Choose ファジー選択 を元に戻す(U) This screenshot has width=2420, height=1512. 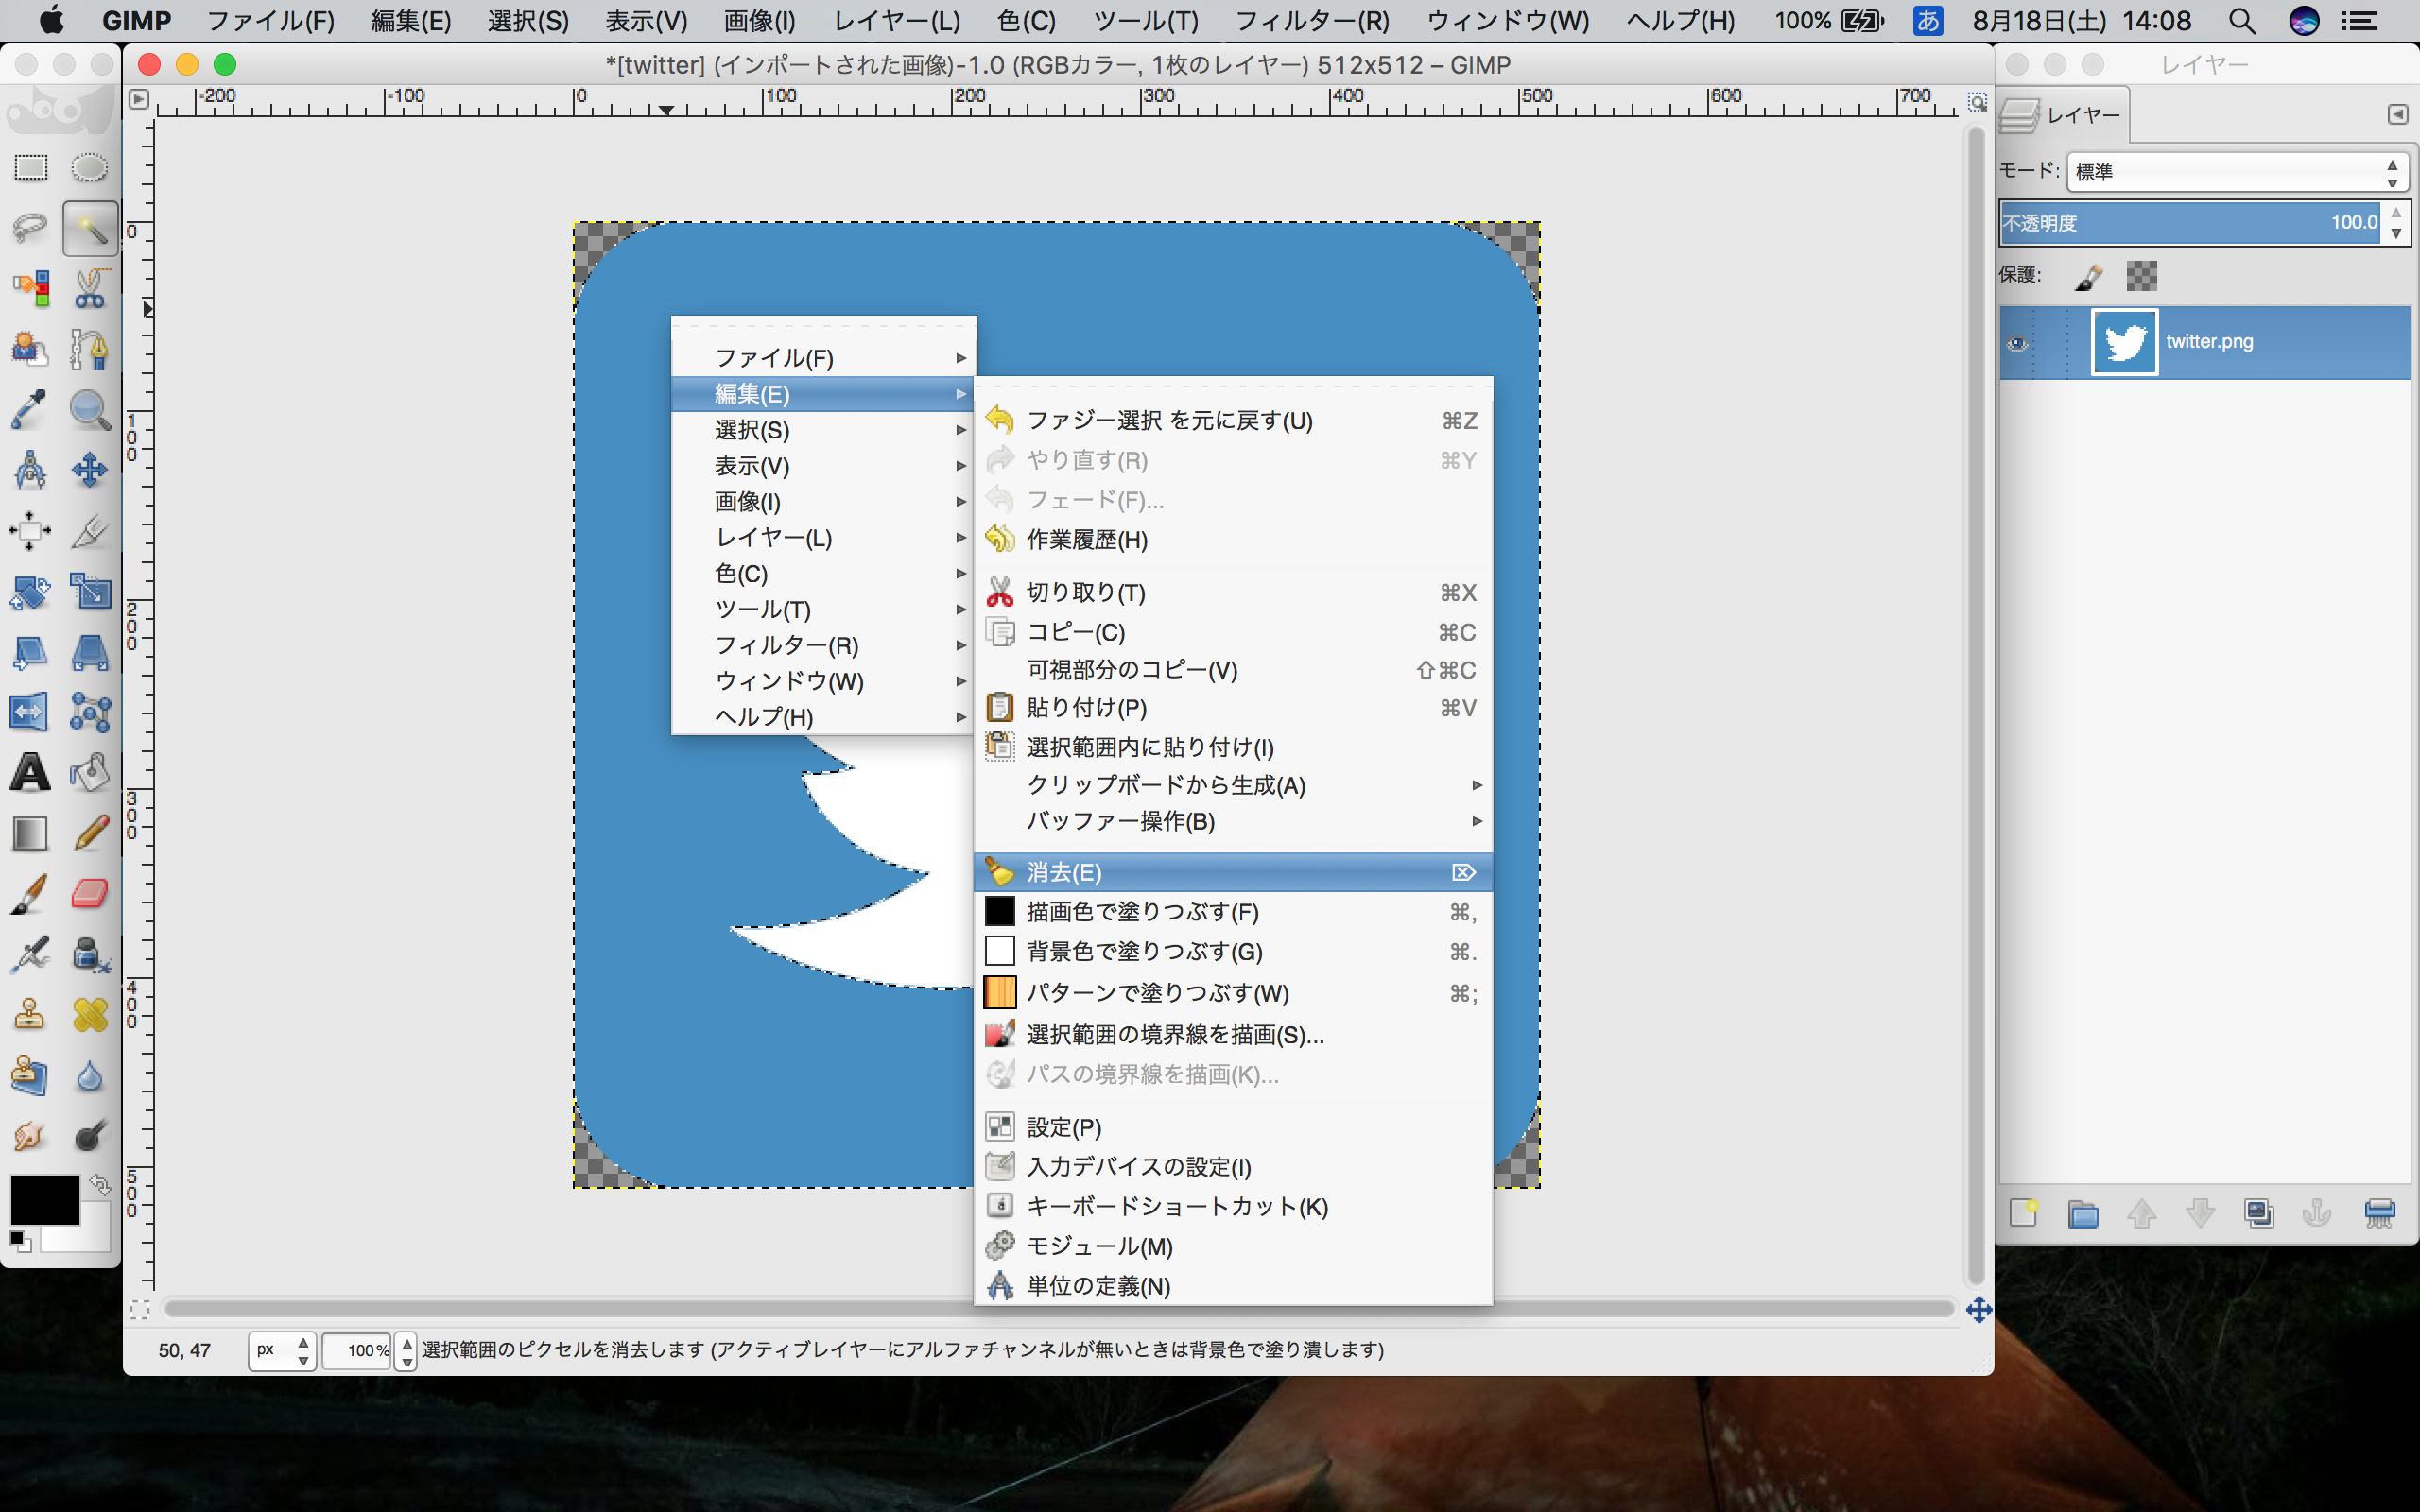pyautogui.click(x=1233, y=421)
